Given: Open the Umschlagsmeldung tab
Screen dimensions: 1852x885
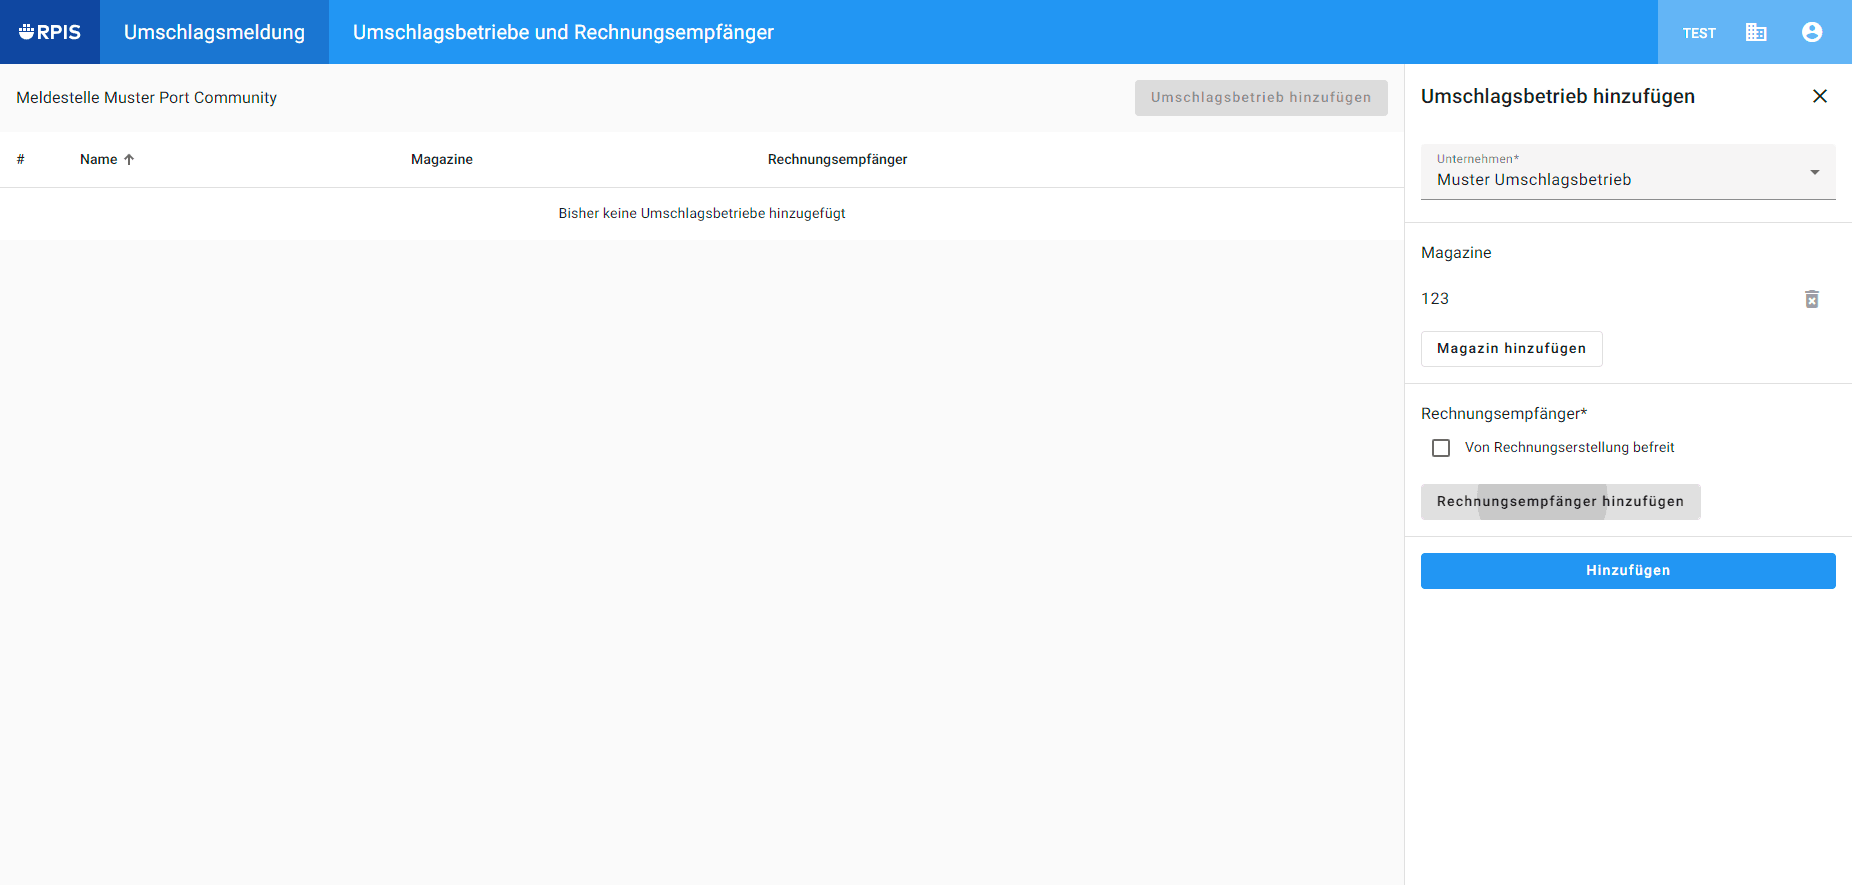Looking at the screenshot, I should click(x=214, y=32).
